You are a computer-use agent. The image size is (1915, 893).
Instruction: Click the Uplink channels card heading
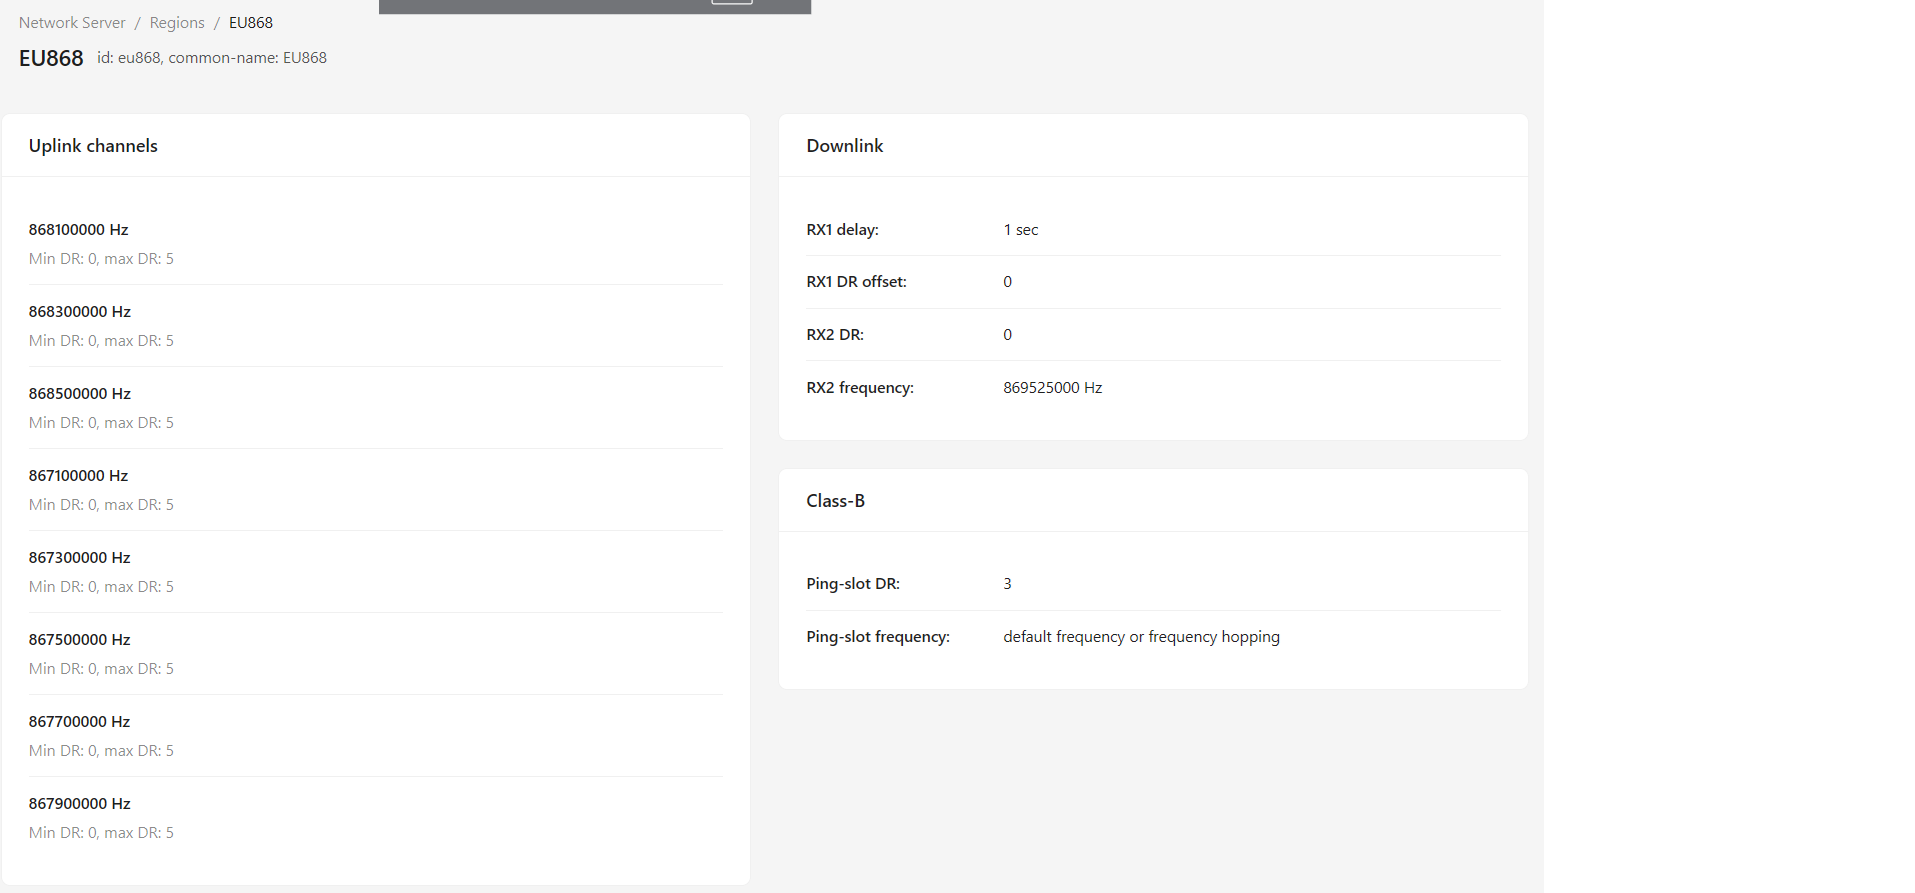[x=93, y=146]
